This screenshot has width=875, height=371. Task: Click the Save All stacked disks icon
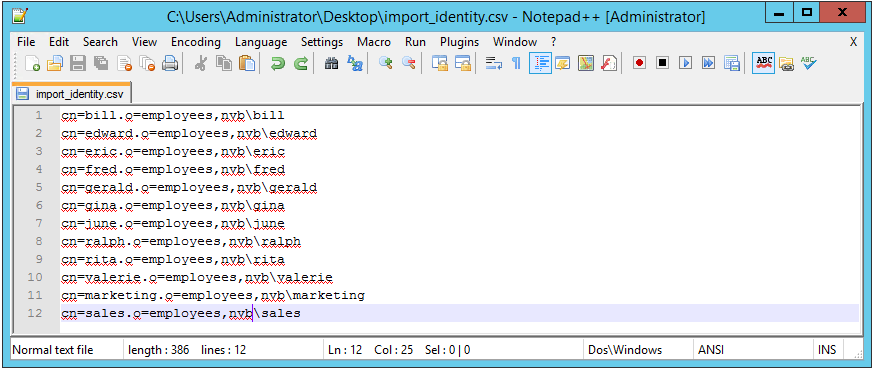tap(100, 63)
